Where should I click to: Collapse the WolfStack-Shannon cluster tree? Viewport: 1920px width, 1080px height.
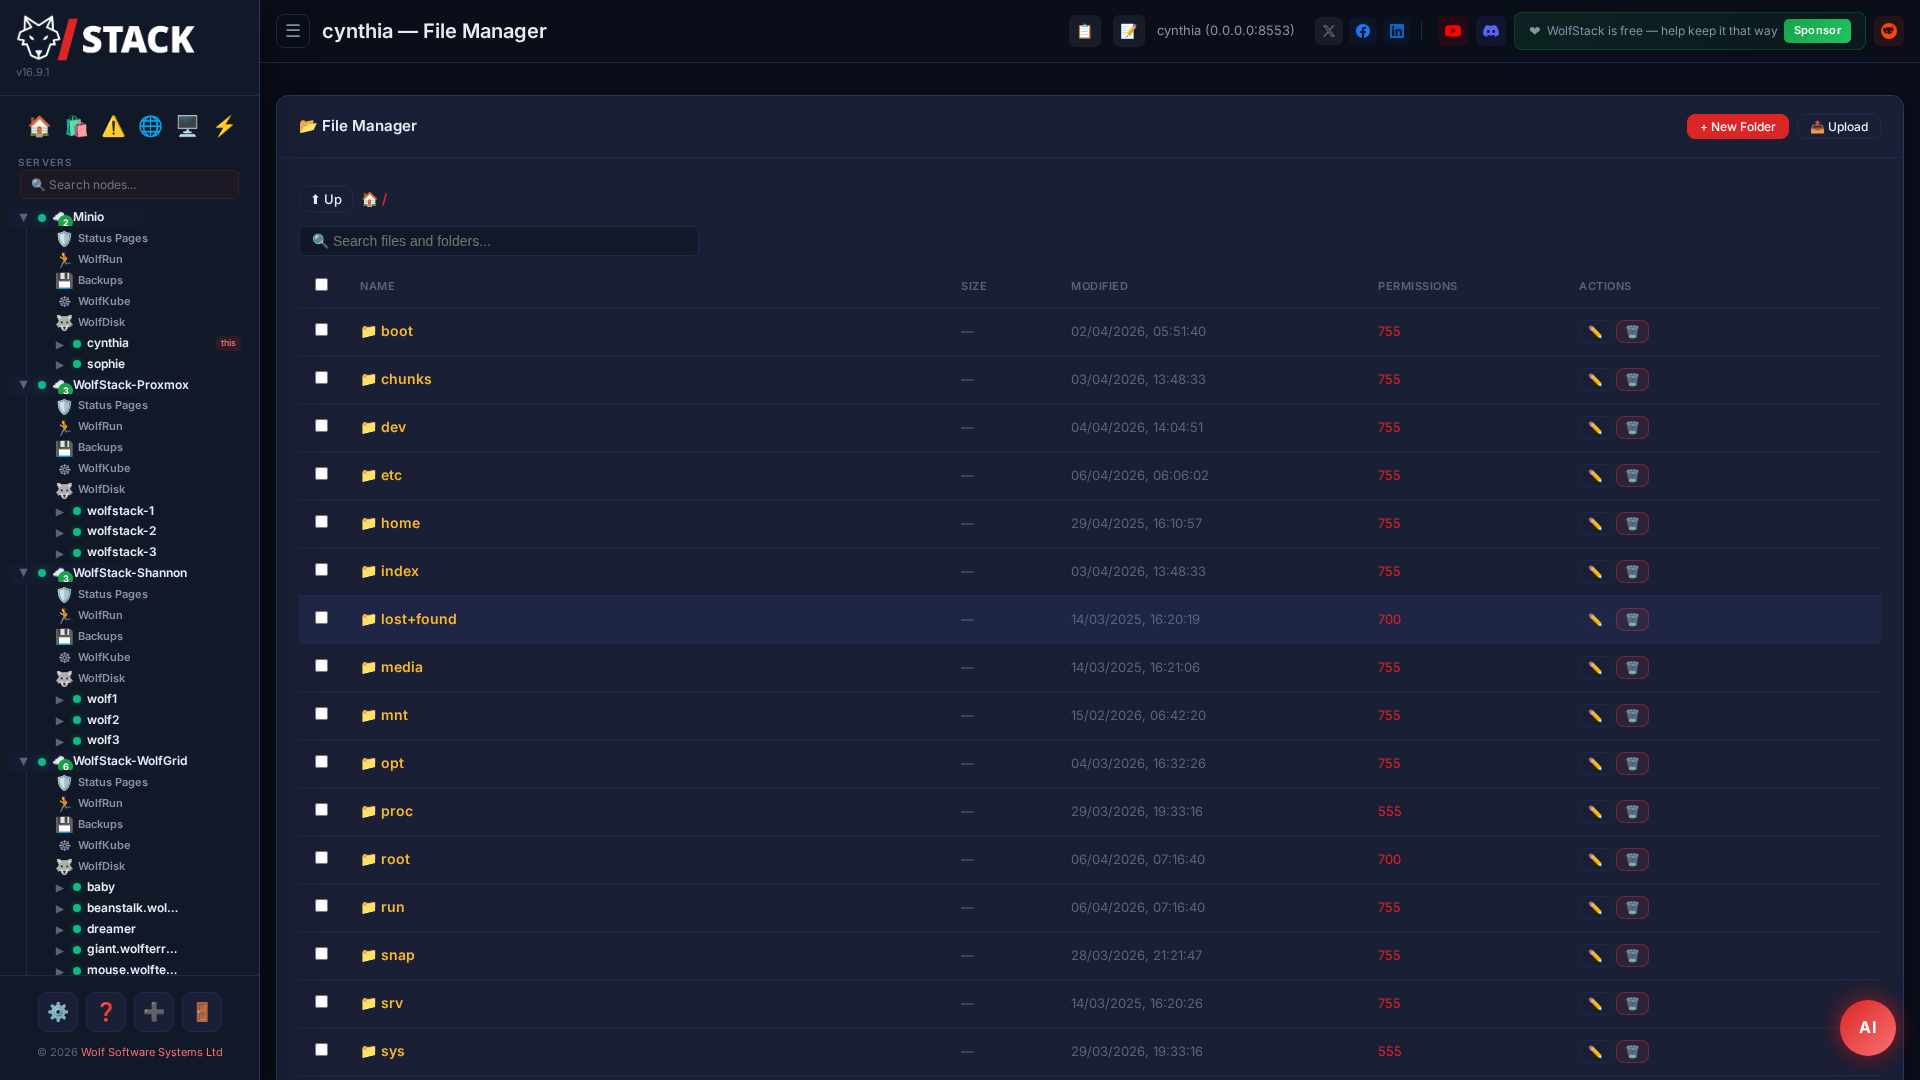(23, 573)
